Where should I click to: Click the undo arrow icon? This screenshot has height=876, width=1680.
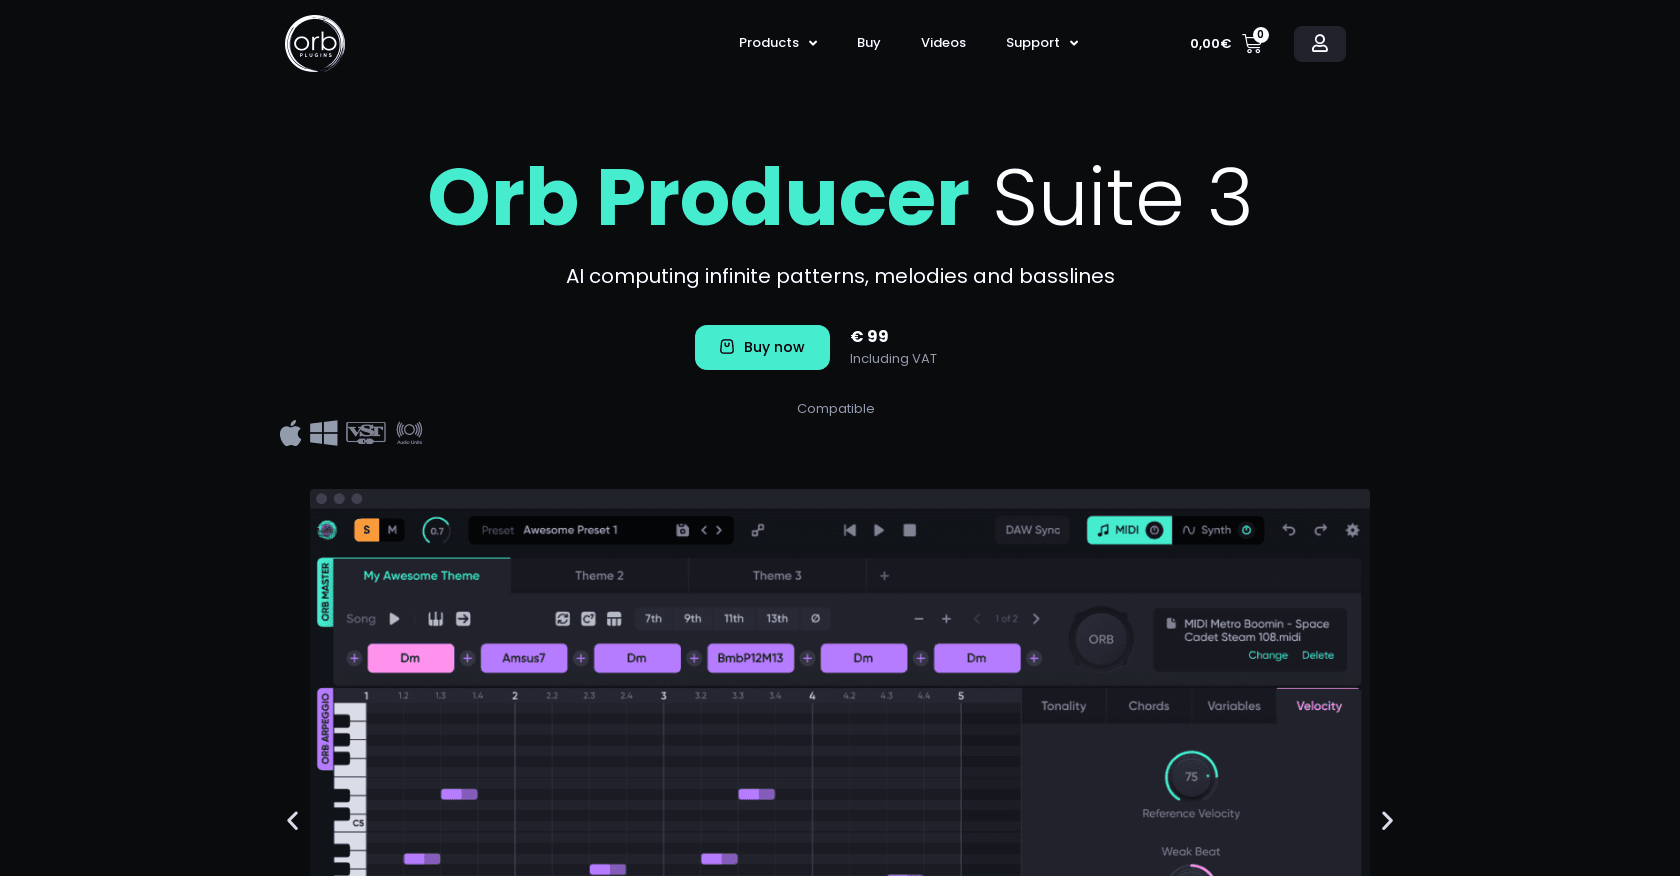coord(1289,530)
